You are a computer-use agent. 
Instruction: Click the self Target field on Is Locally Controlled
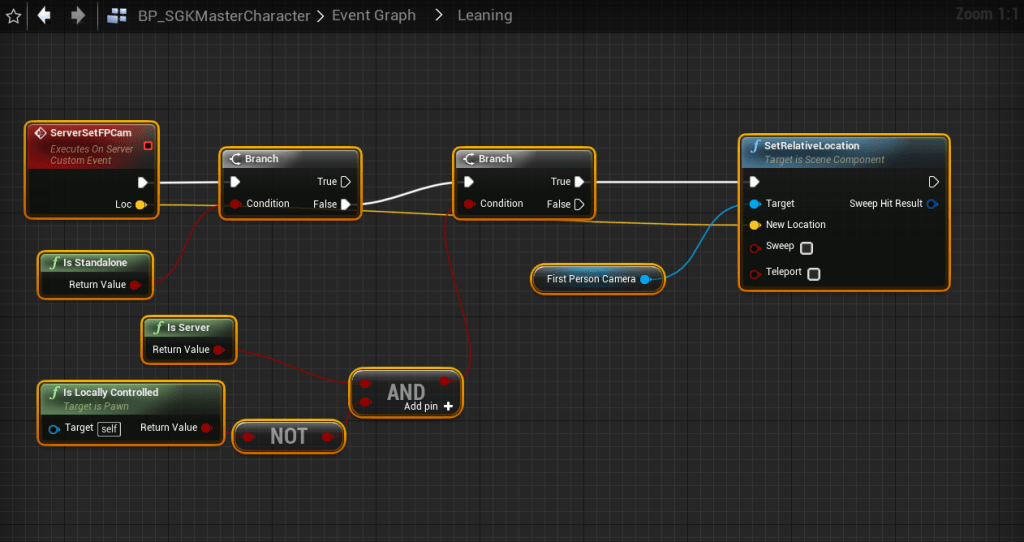pyautogui.click(x=109, y=428)
